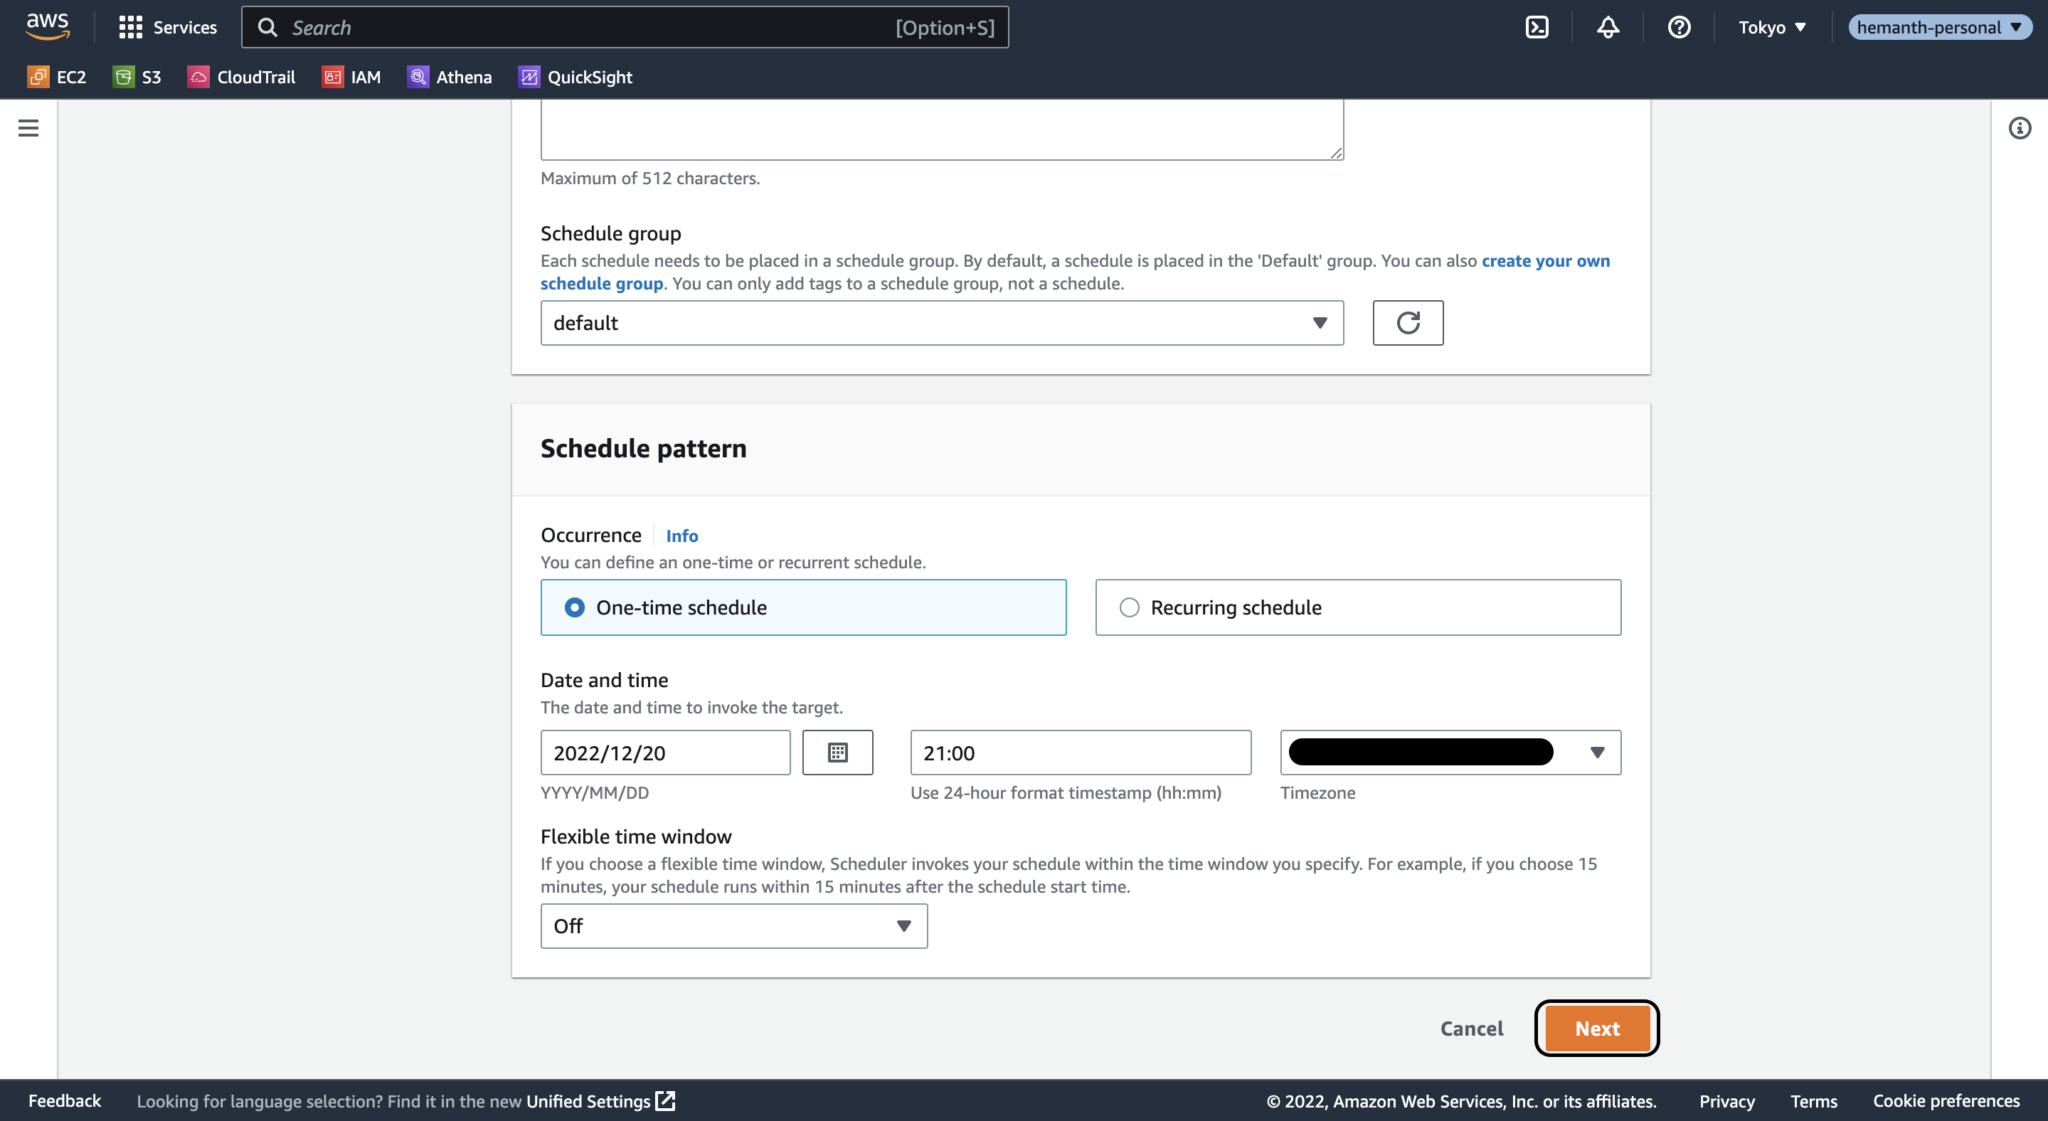Open the date picker calendar
Viewport: 2048px width, 1121px height.
838,752
